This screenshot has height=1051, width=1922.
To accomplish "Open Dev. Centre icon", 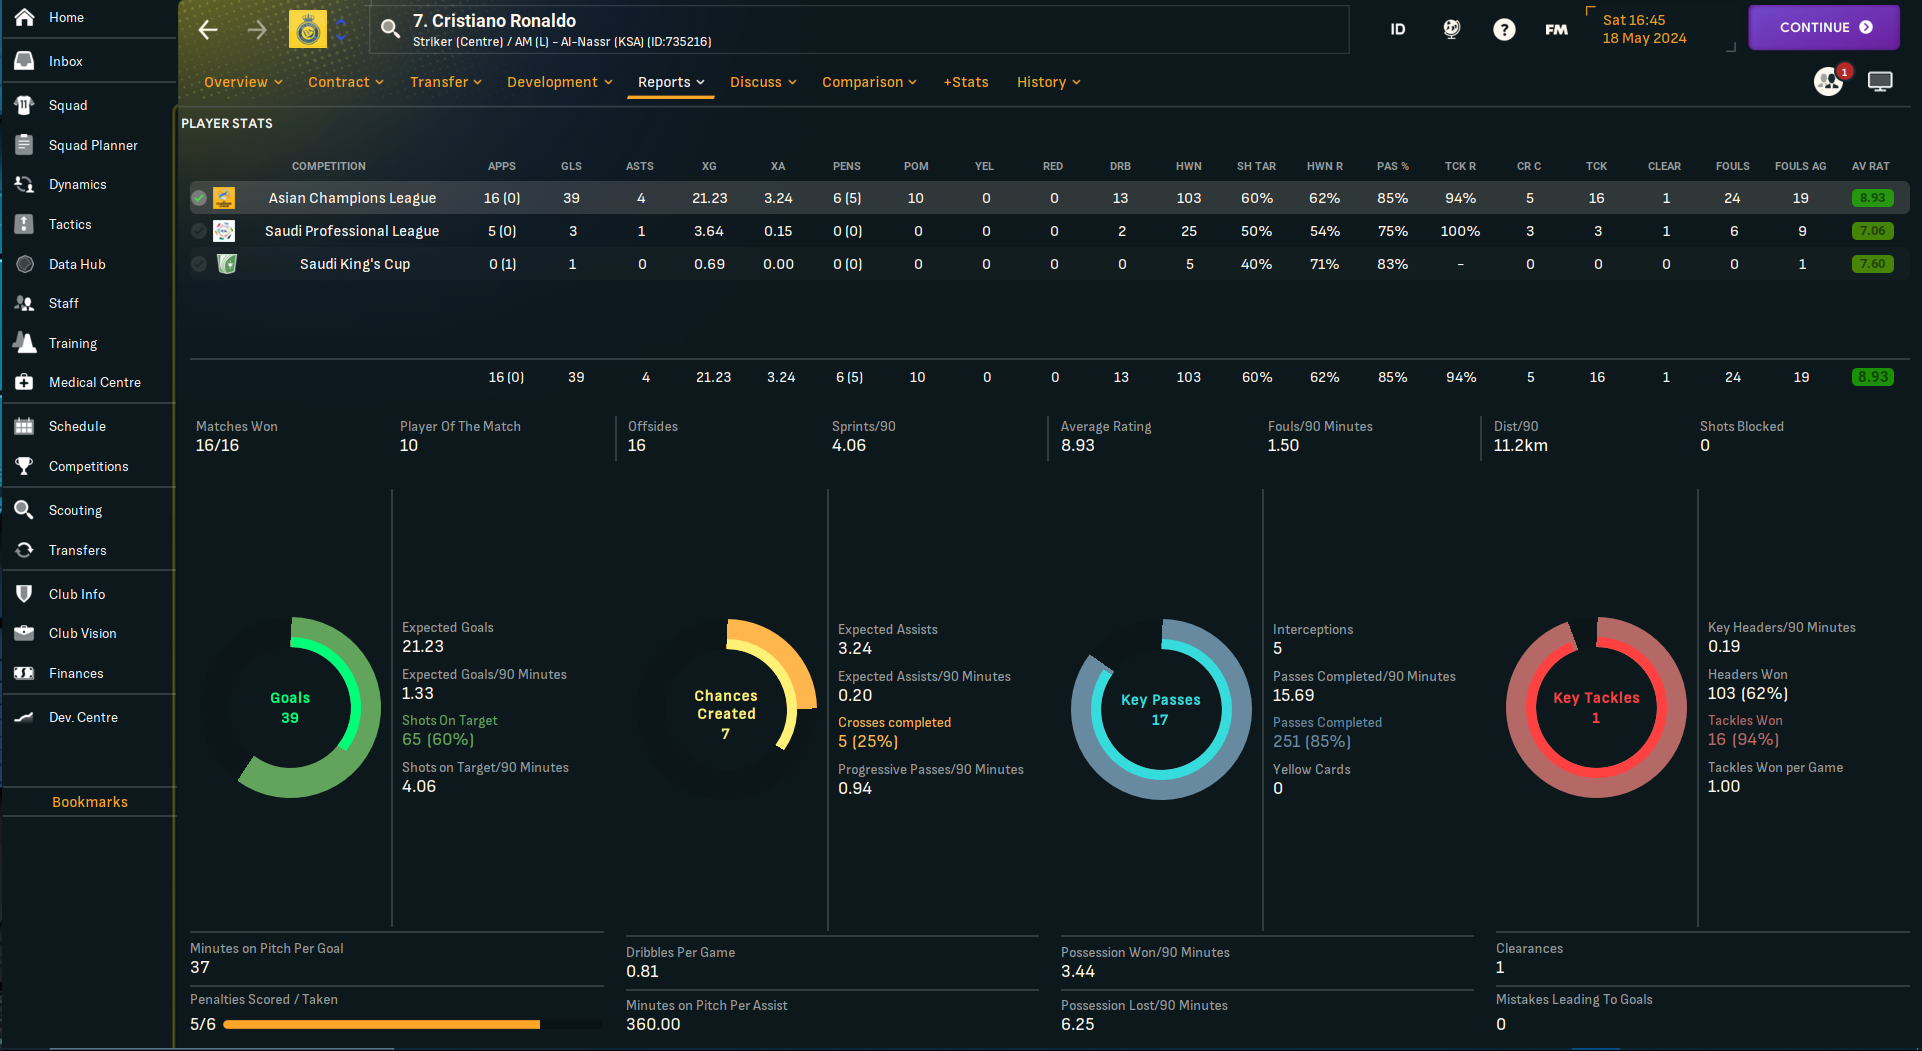I will click(25, 717).
